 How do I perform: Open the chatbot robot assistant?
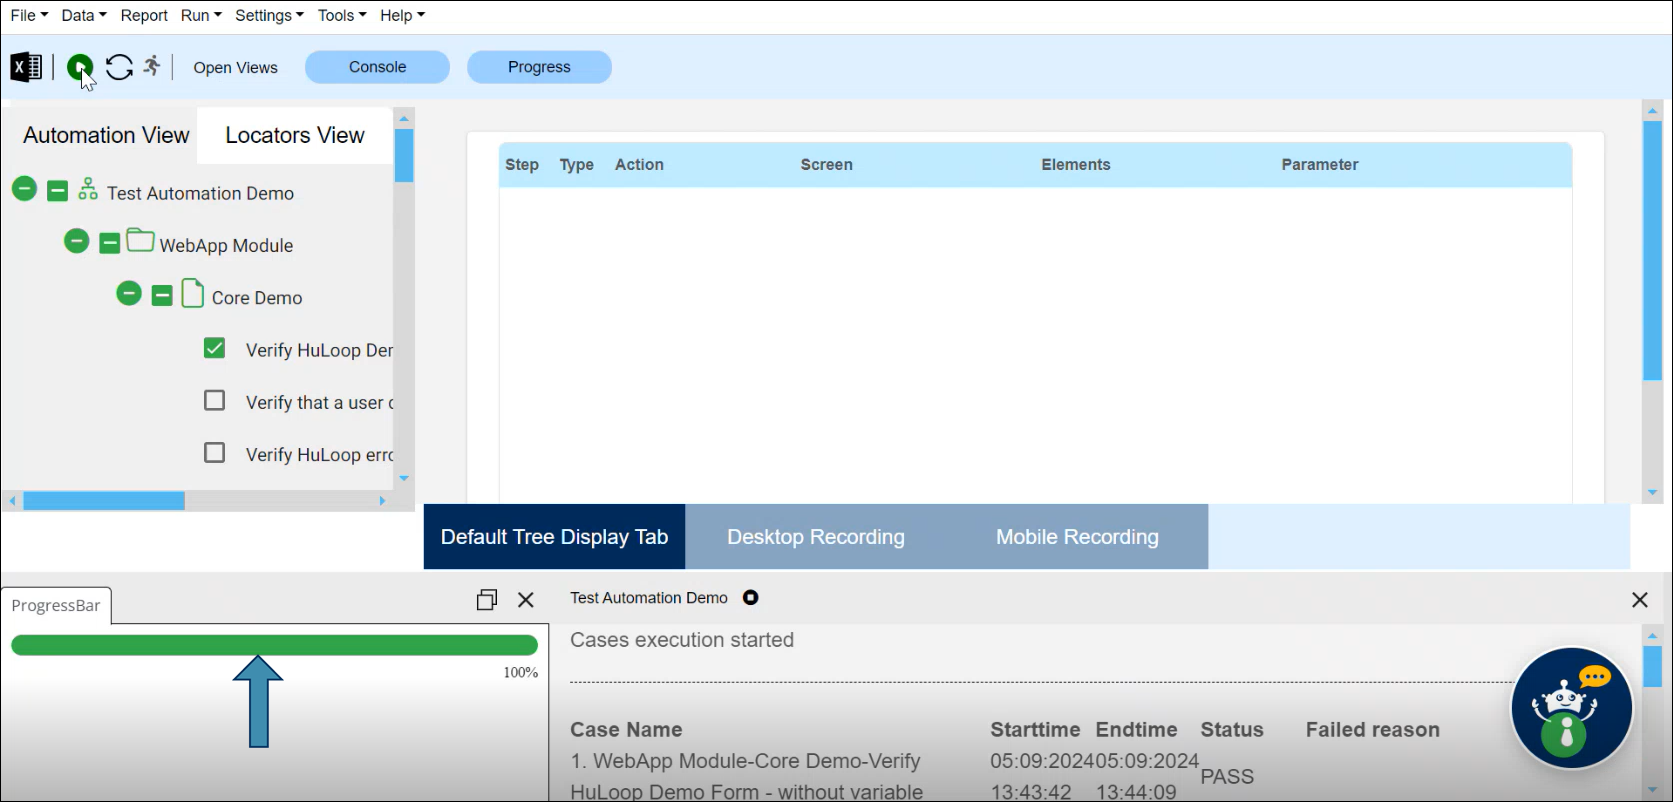1570,708
